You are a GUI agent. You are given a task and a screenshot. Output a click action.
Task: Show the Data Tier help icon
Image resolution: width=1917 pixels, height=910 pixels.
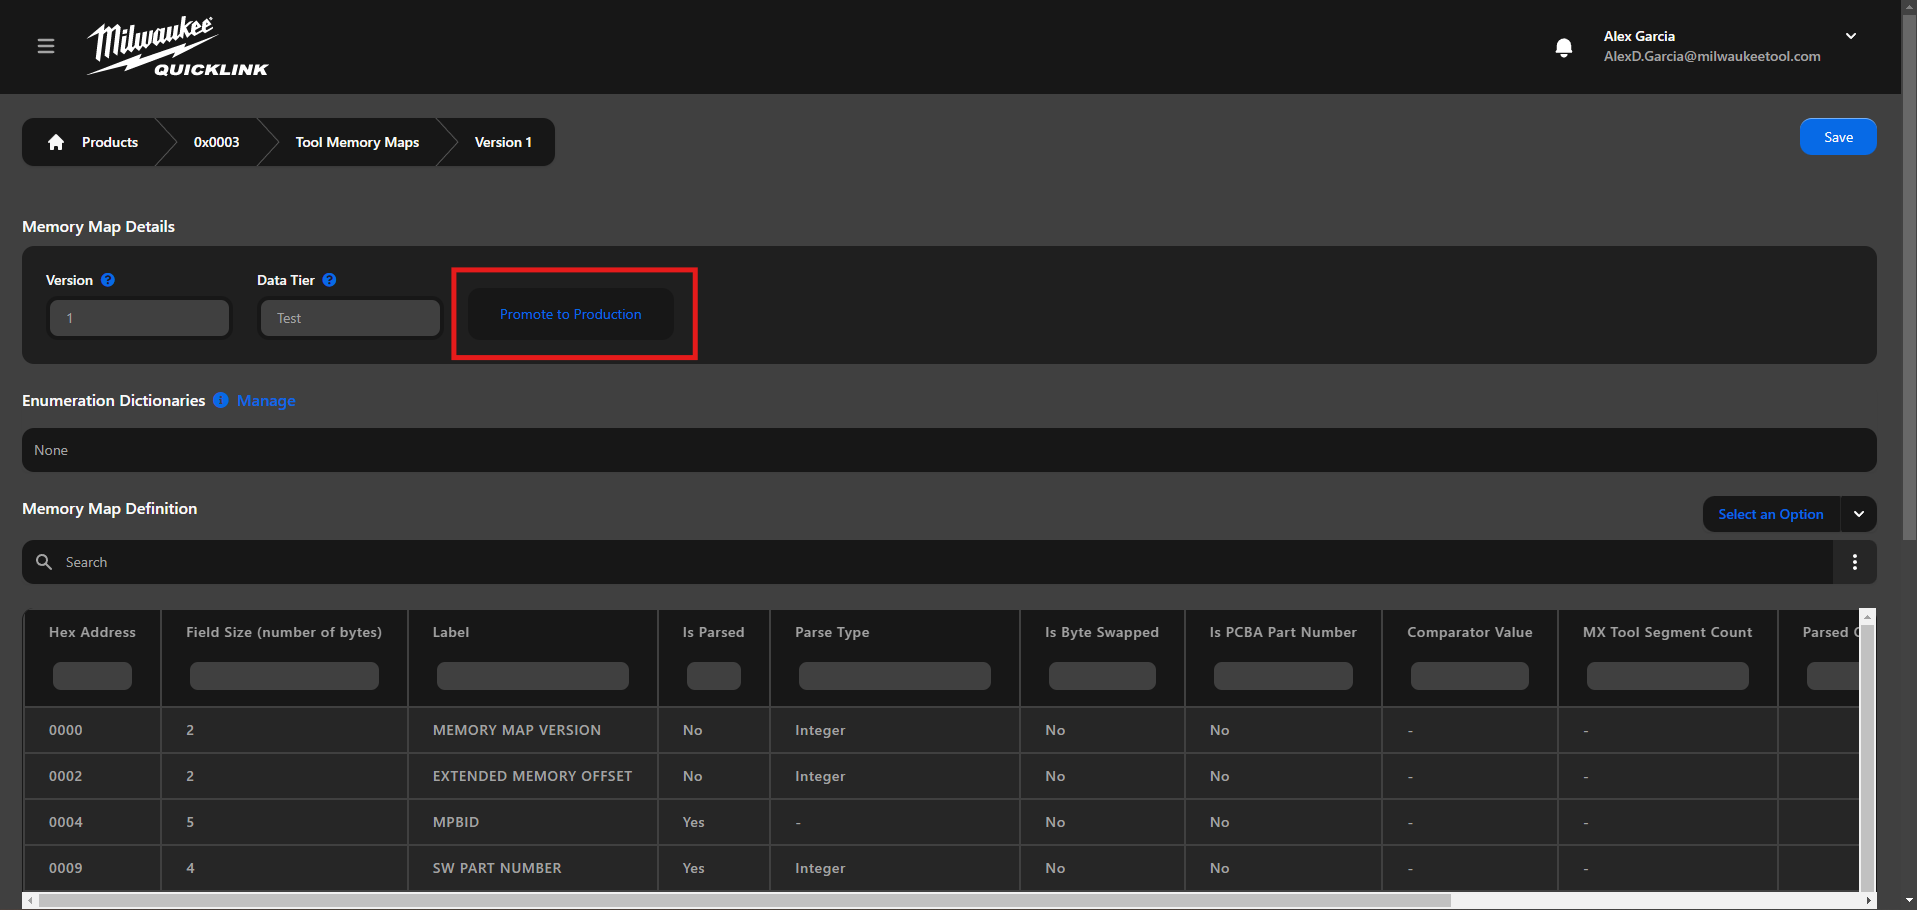point(329,280)
